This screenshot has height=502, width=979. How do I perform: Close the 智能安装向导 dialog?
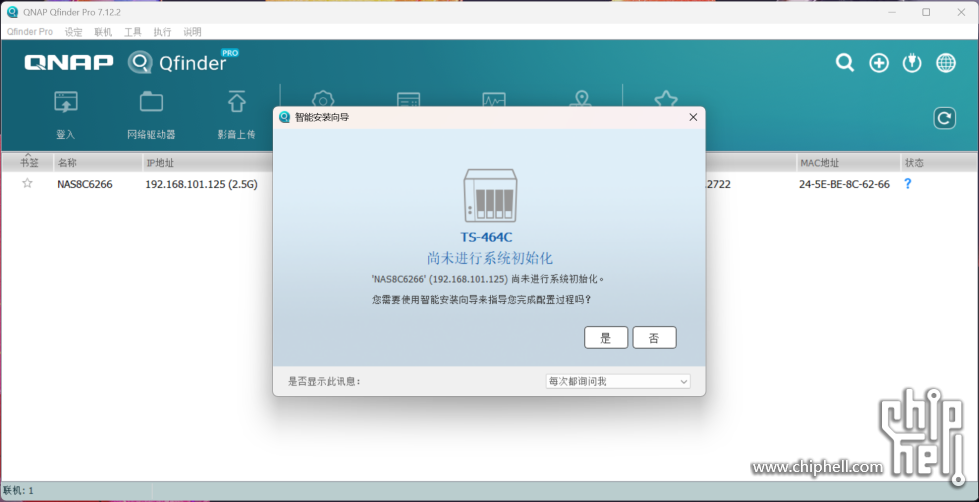(692, 117)
